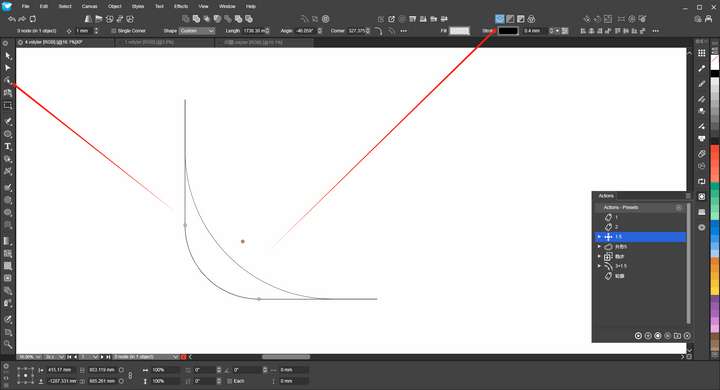Select the Text tool in left toolbox
The width and height of the screenshot is (720, 390).
click(7, 147)
